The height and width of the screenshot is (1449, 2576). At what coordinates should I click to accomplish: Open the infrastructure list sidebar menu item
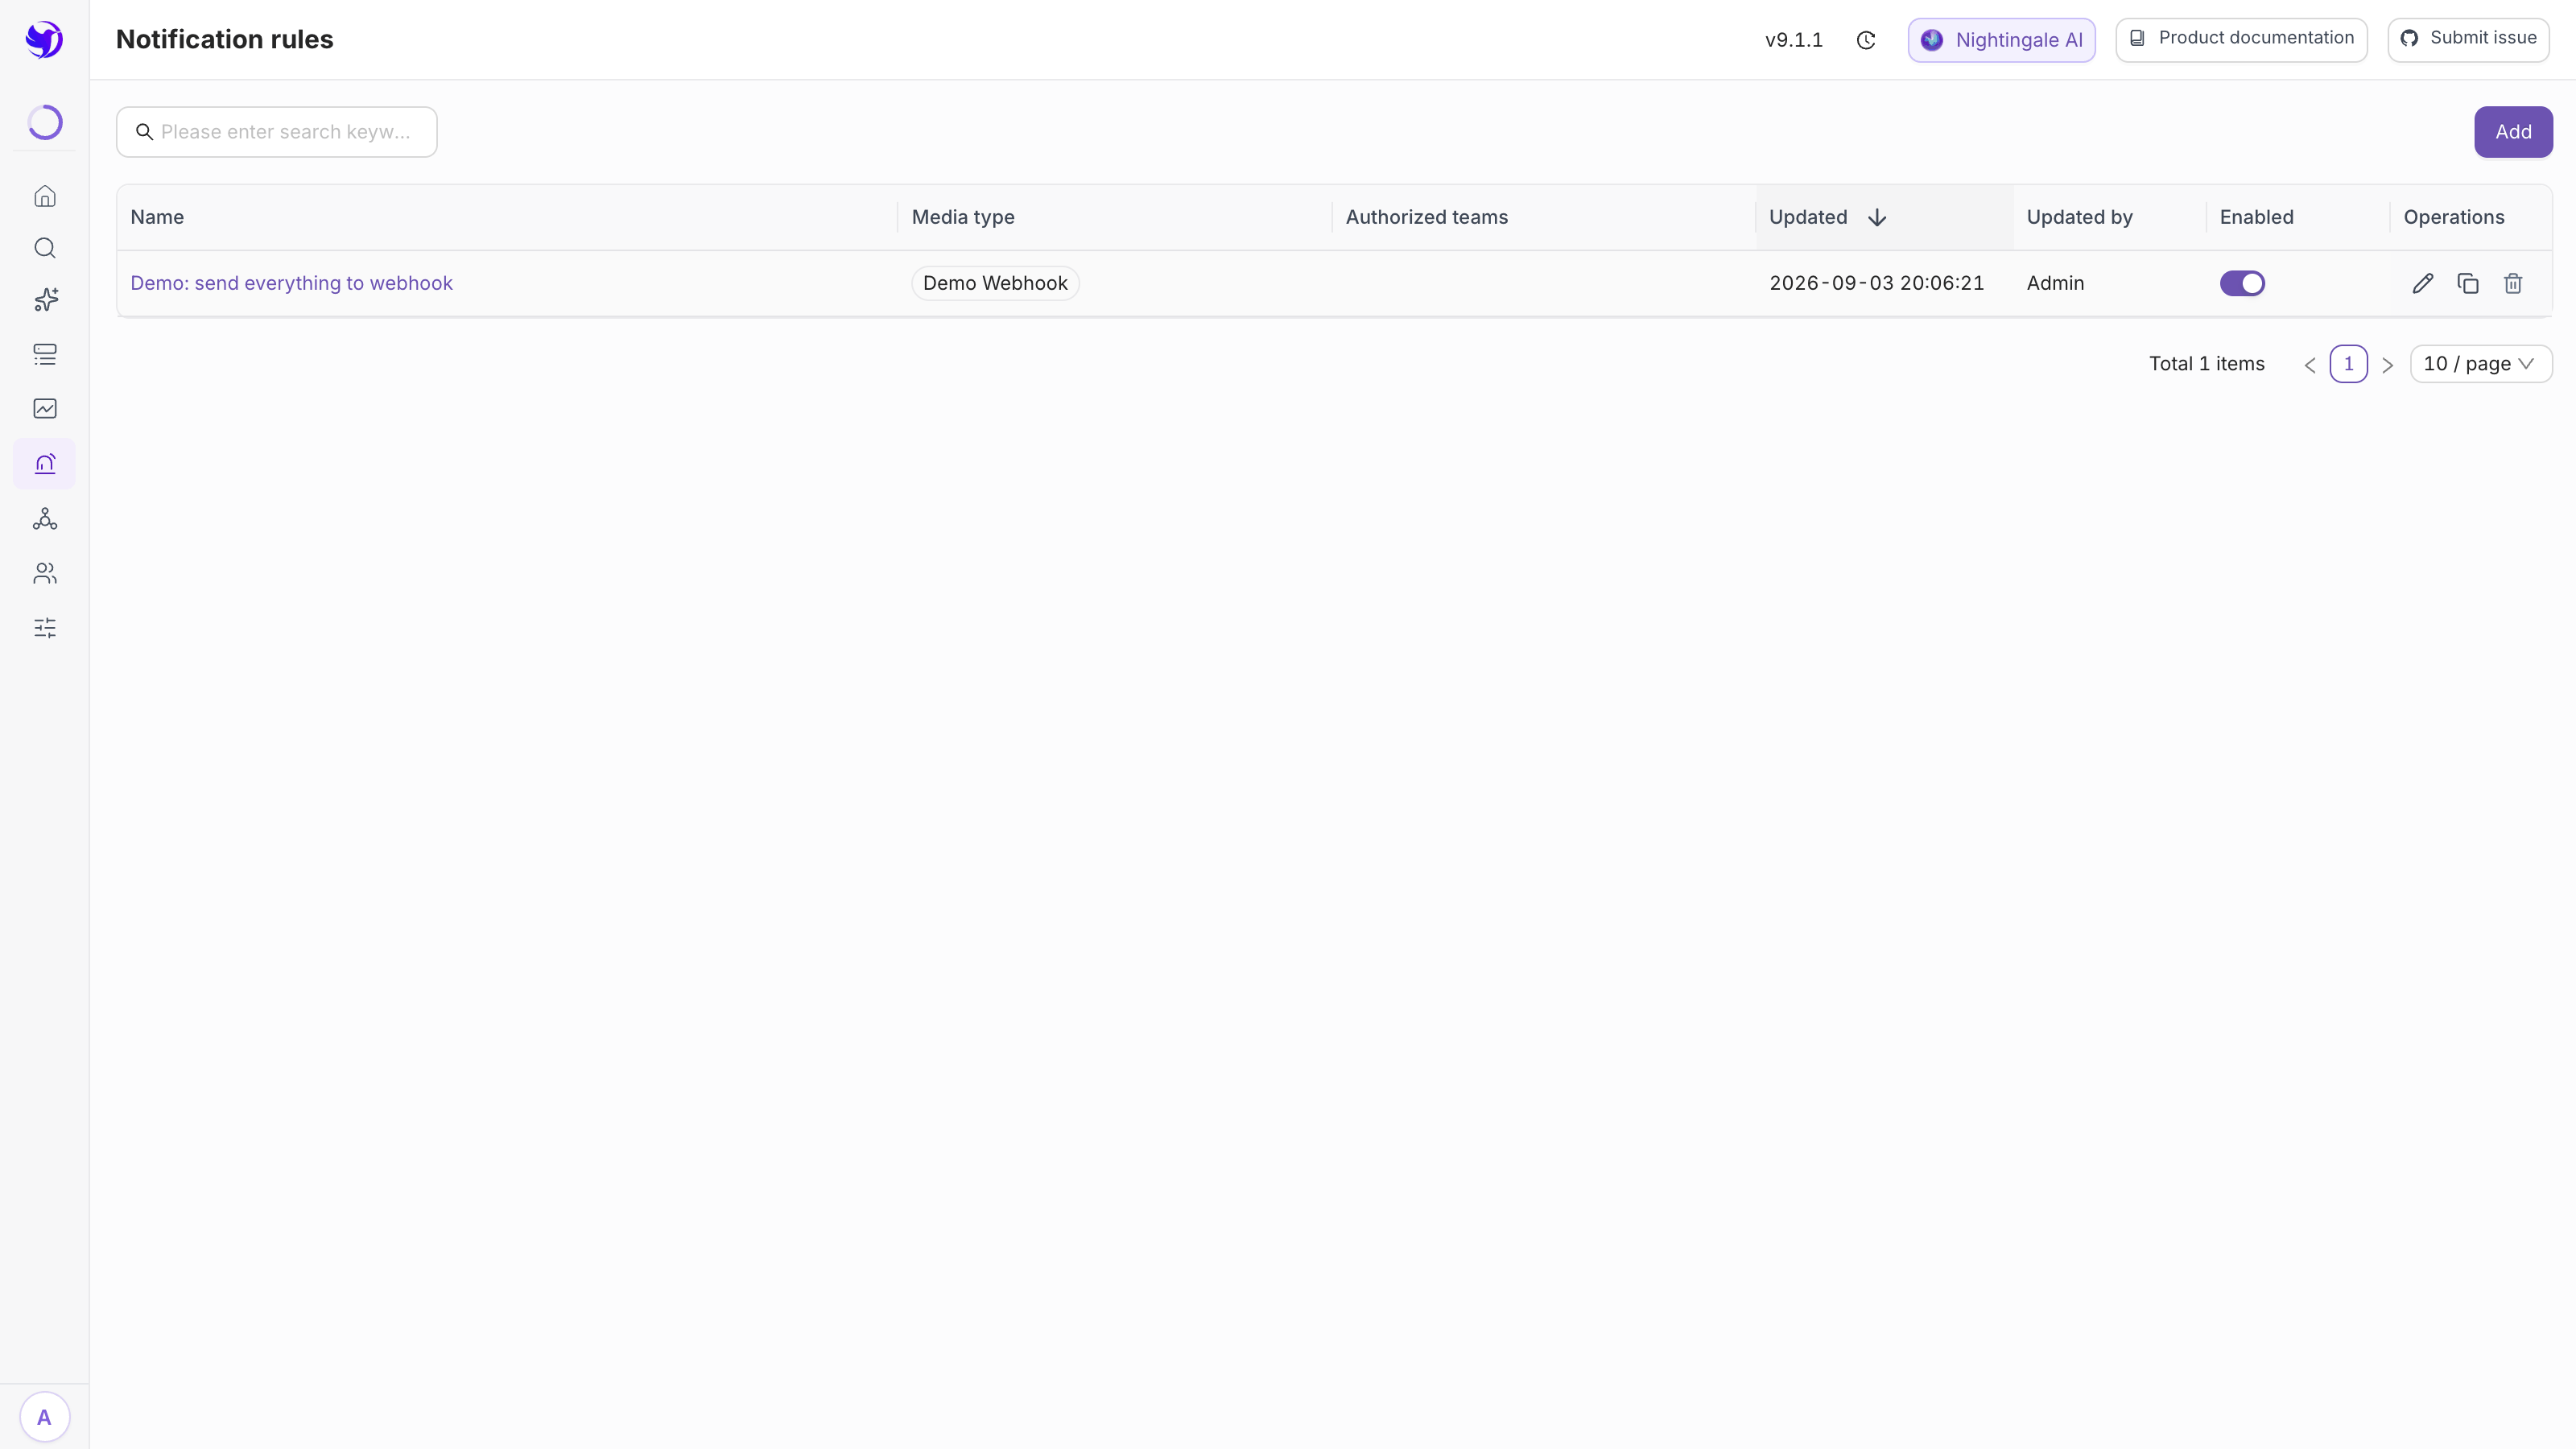click(x=45, y=354)
